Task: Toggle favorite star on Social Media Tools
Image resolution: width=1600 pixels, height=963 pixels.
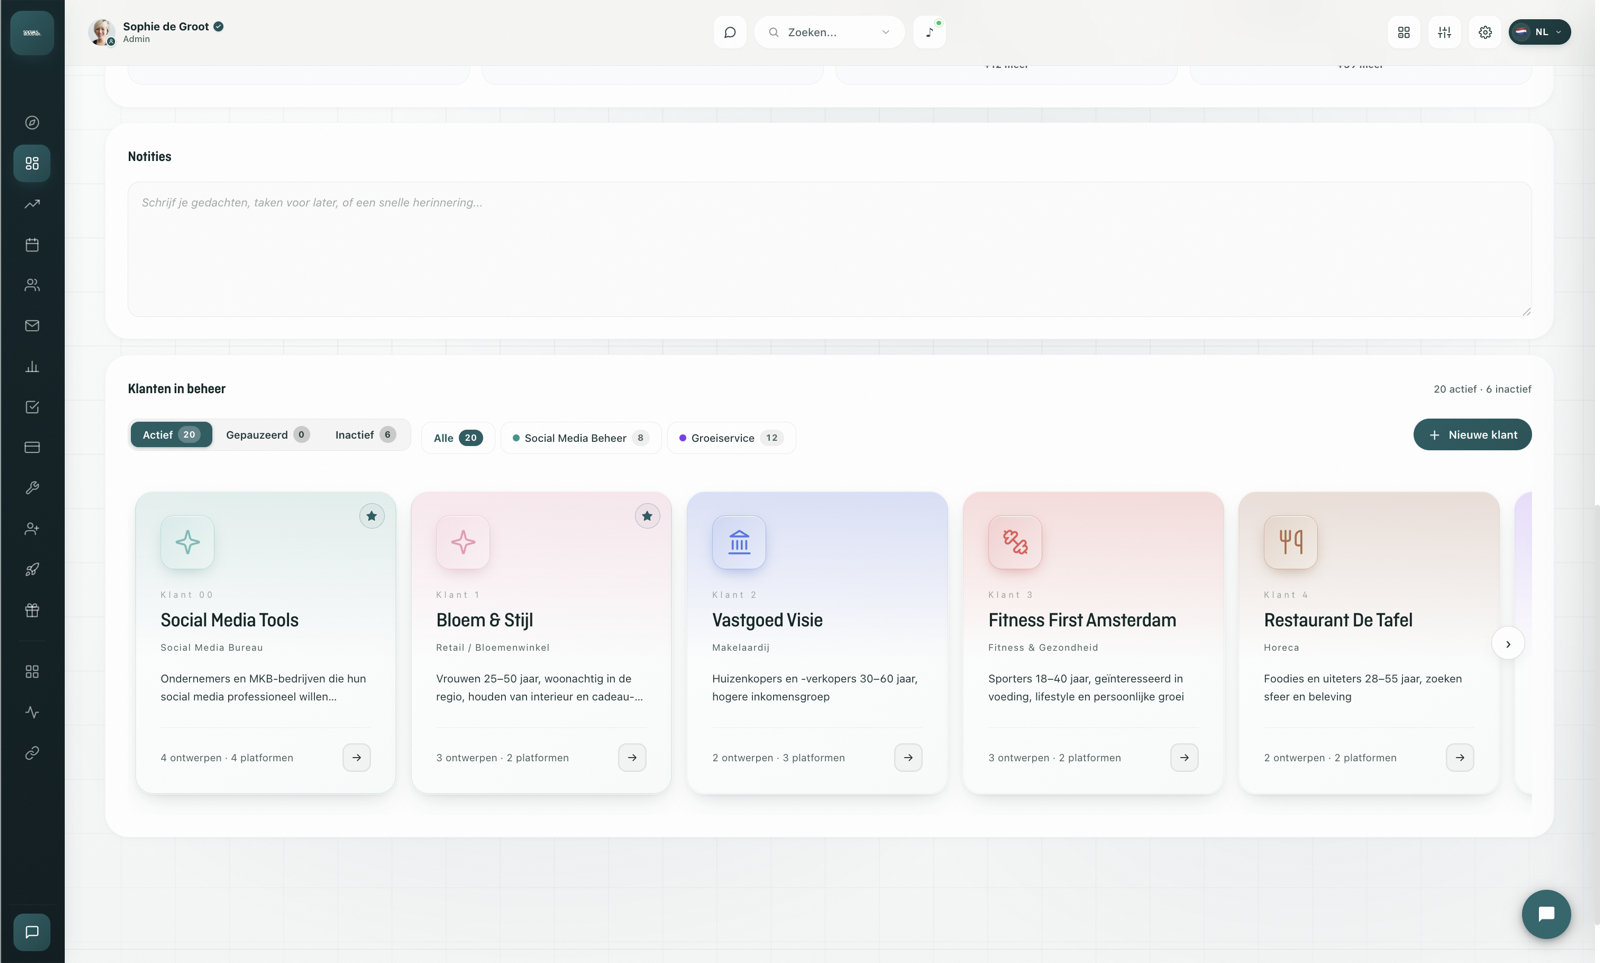Action: [x=371, y=516]
